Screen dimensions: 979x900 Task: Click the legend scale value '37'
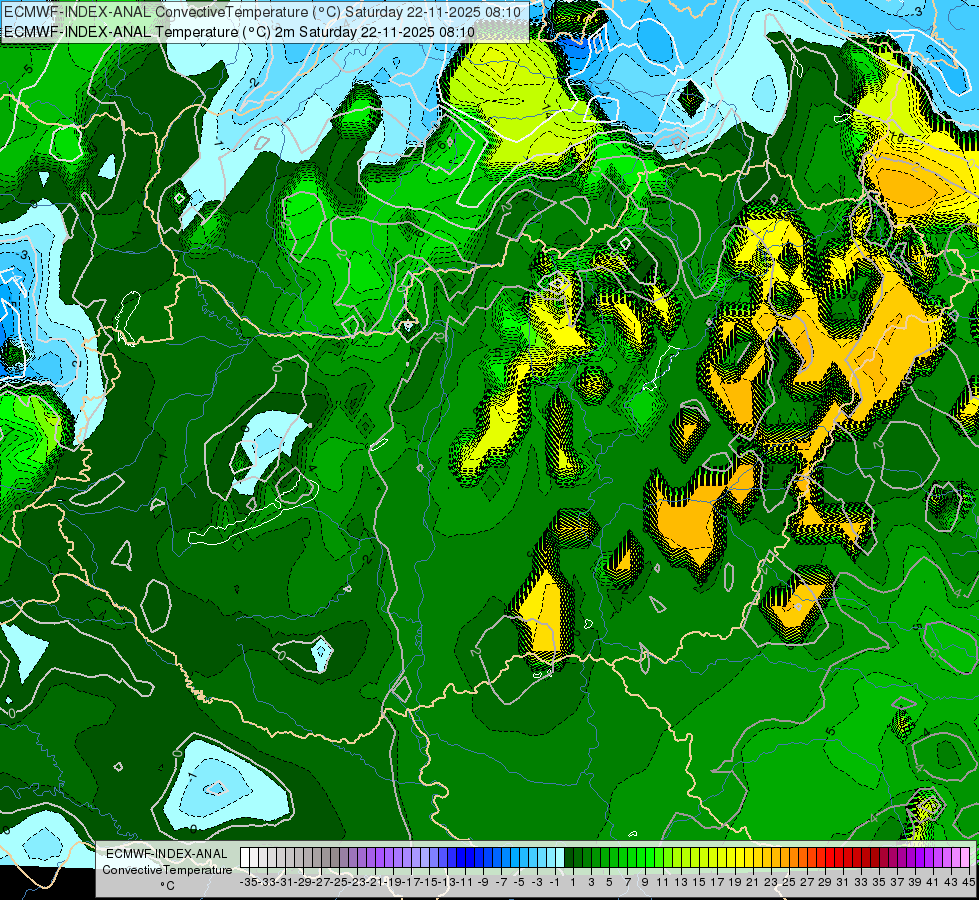point(897,882)
